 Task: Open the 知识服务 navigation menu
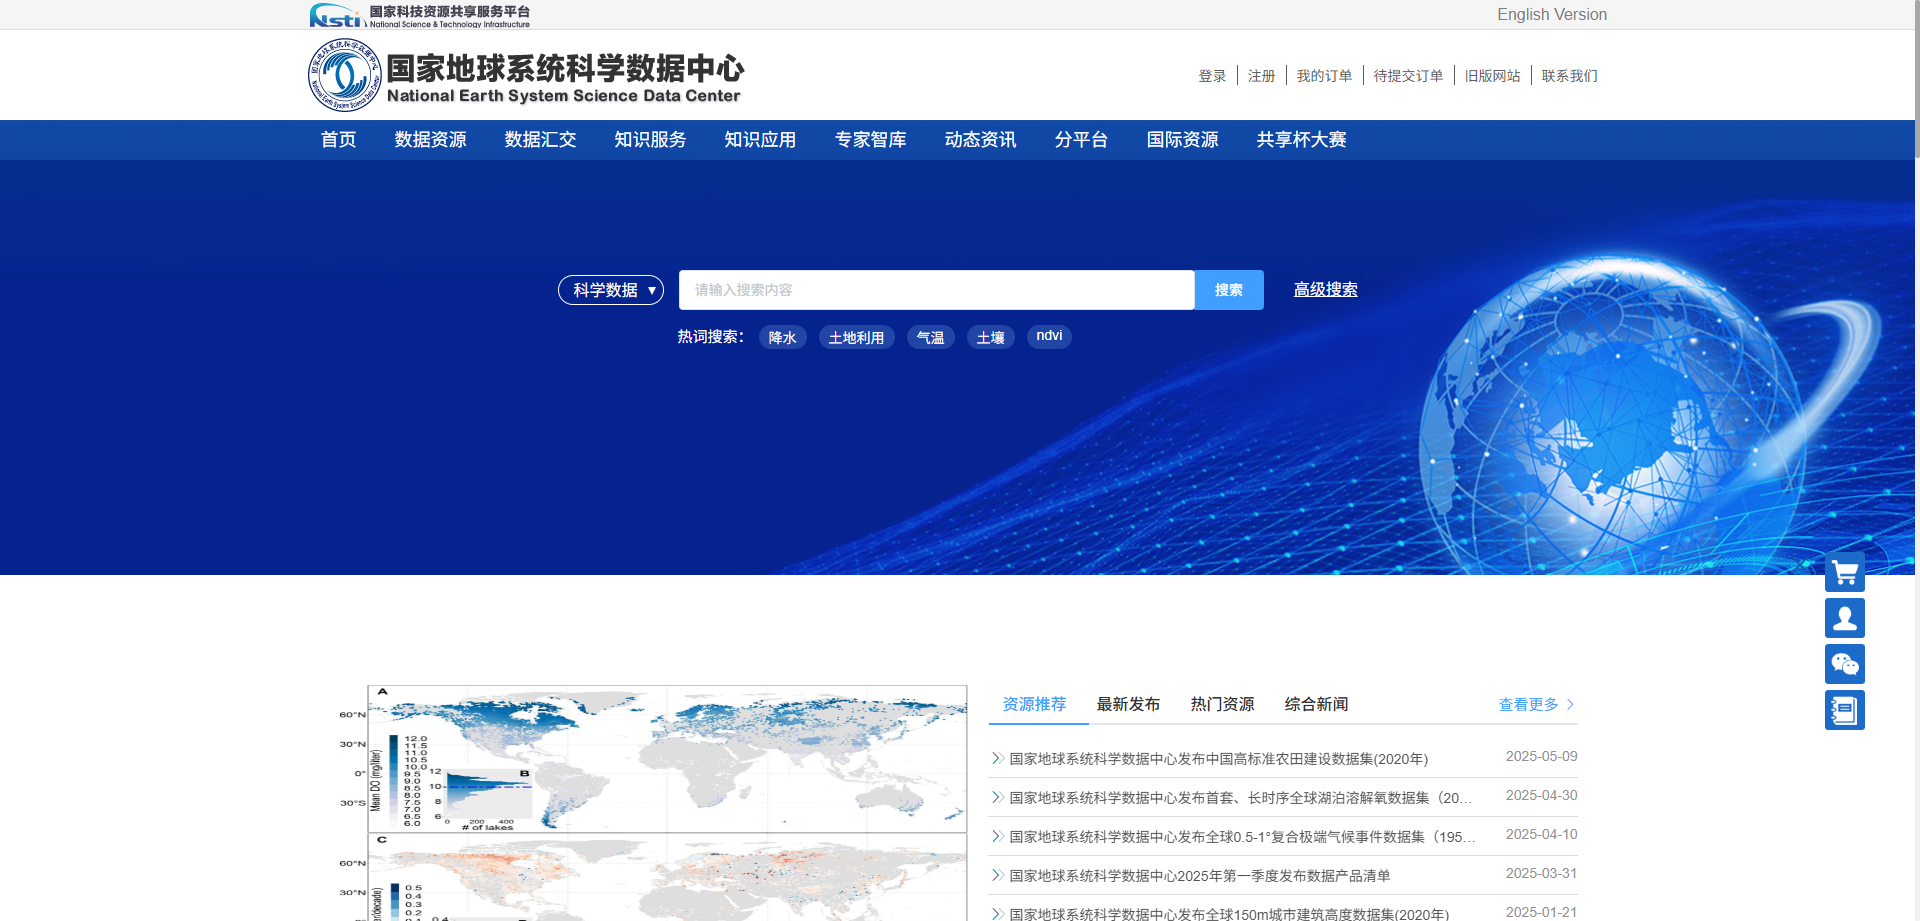click(651, 140)
